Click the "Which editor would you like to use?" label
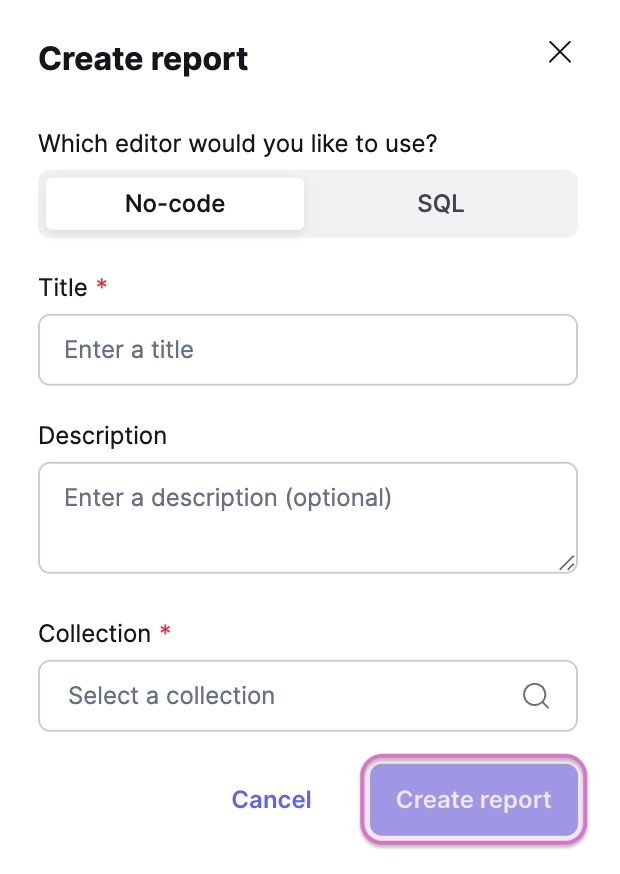This screenshot has width=620, height=874. tap(238, 143)
